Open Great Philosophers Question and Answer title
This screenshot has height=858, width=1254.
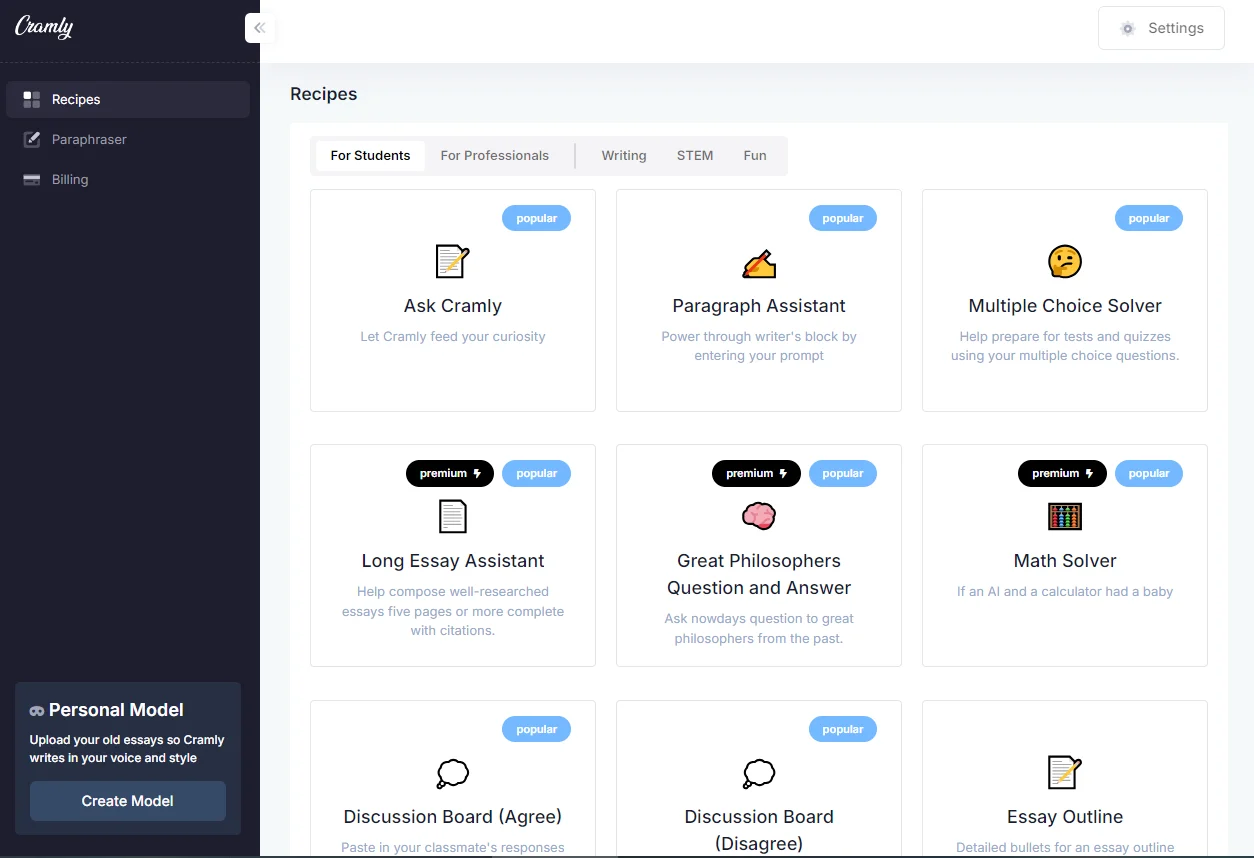pos(759,574)
